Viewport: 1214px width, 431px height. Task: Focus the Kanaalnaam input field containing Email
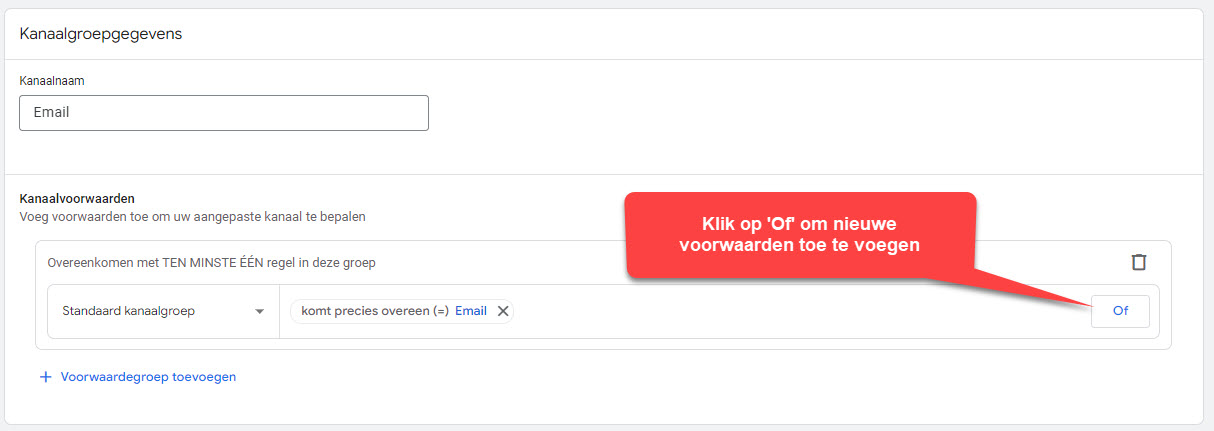click(224, 113)
